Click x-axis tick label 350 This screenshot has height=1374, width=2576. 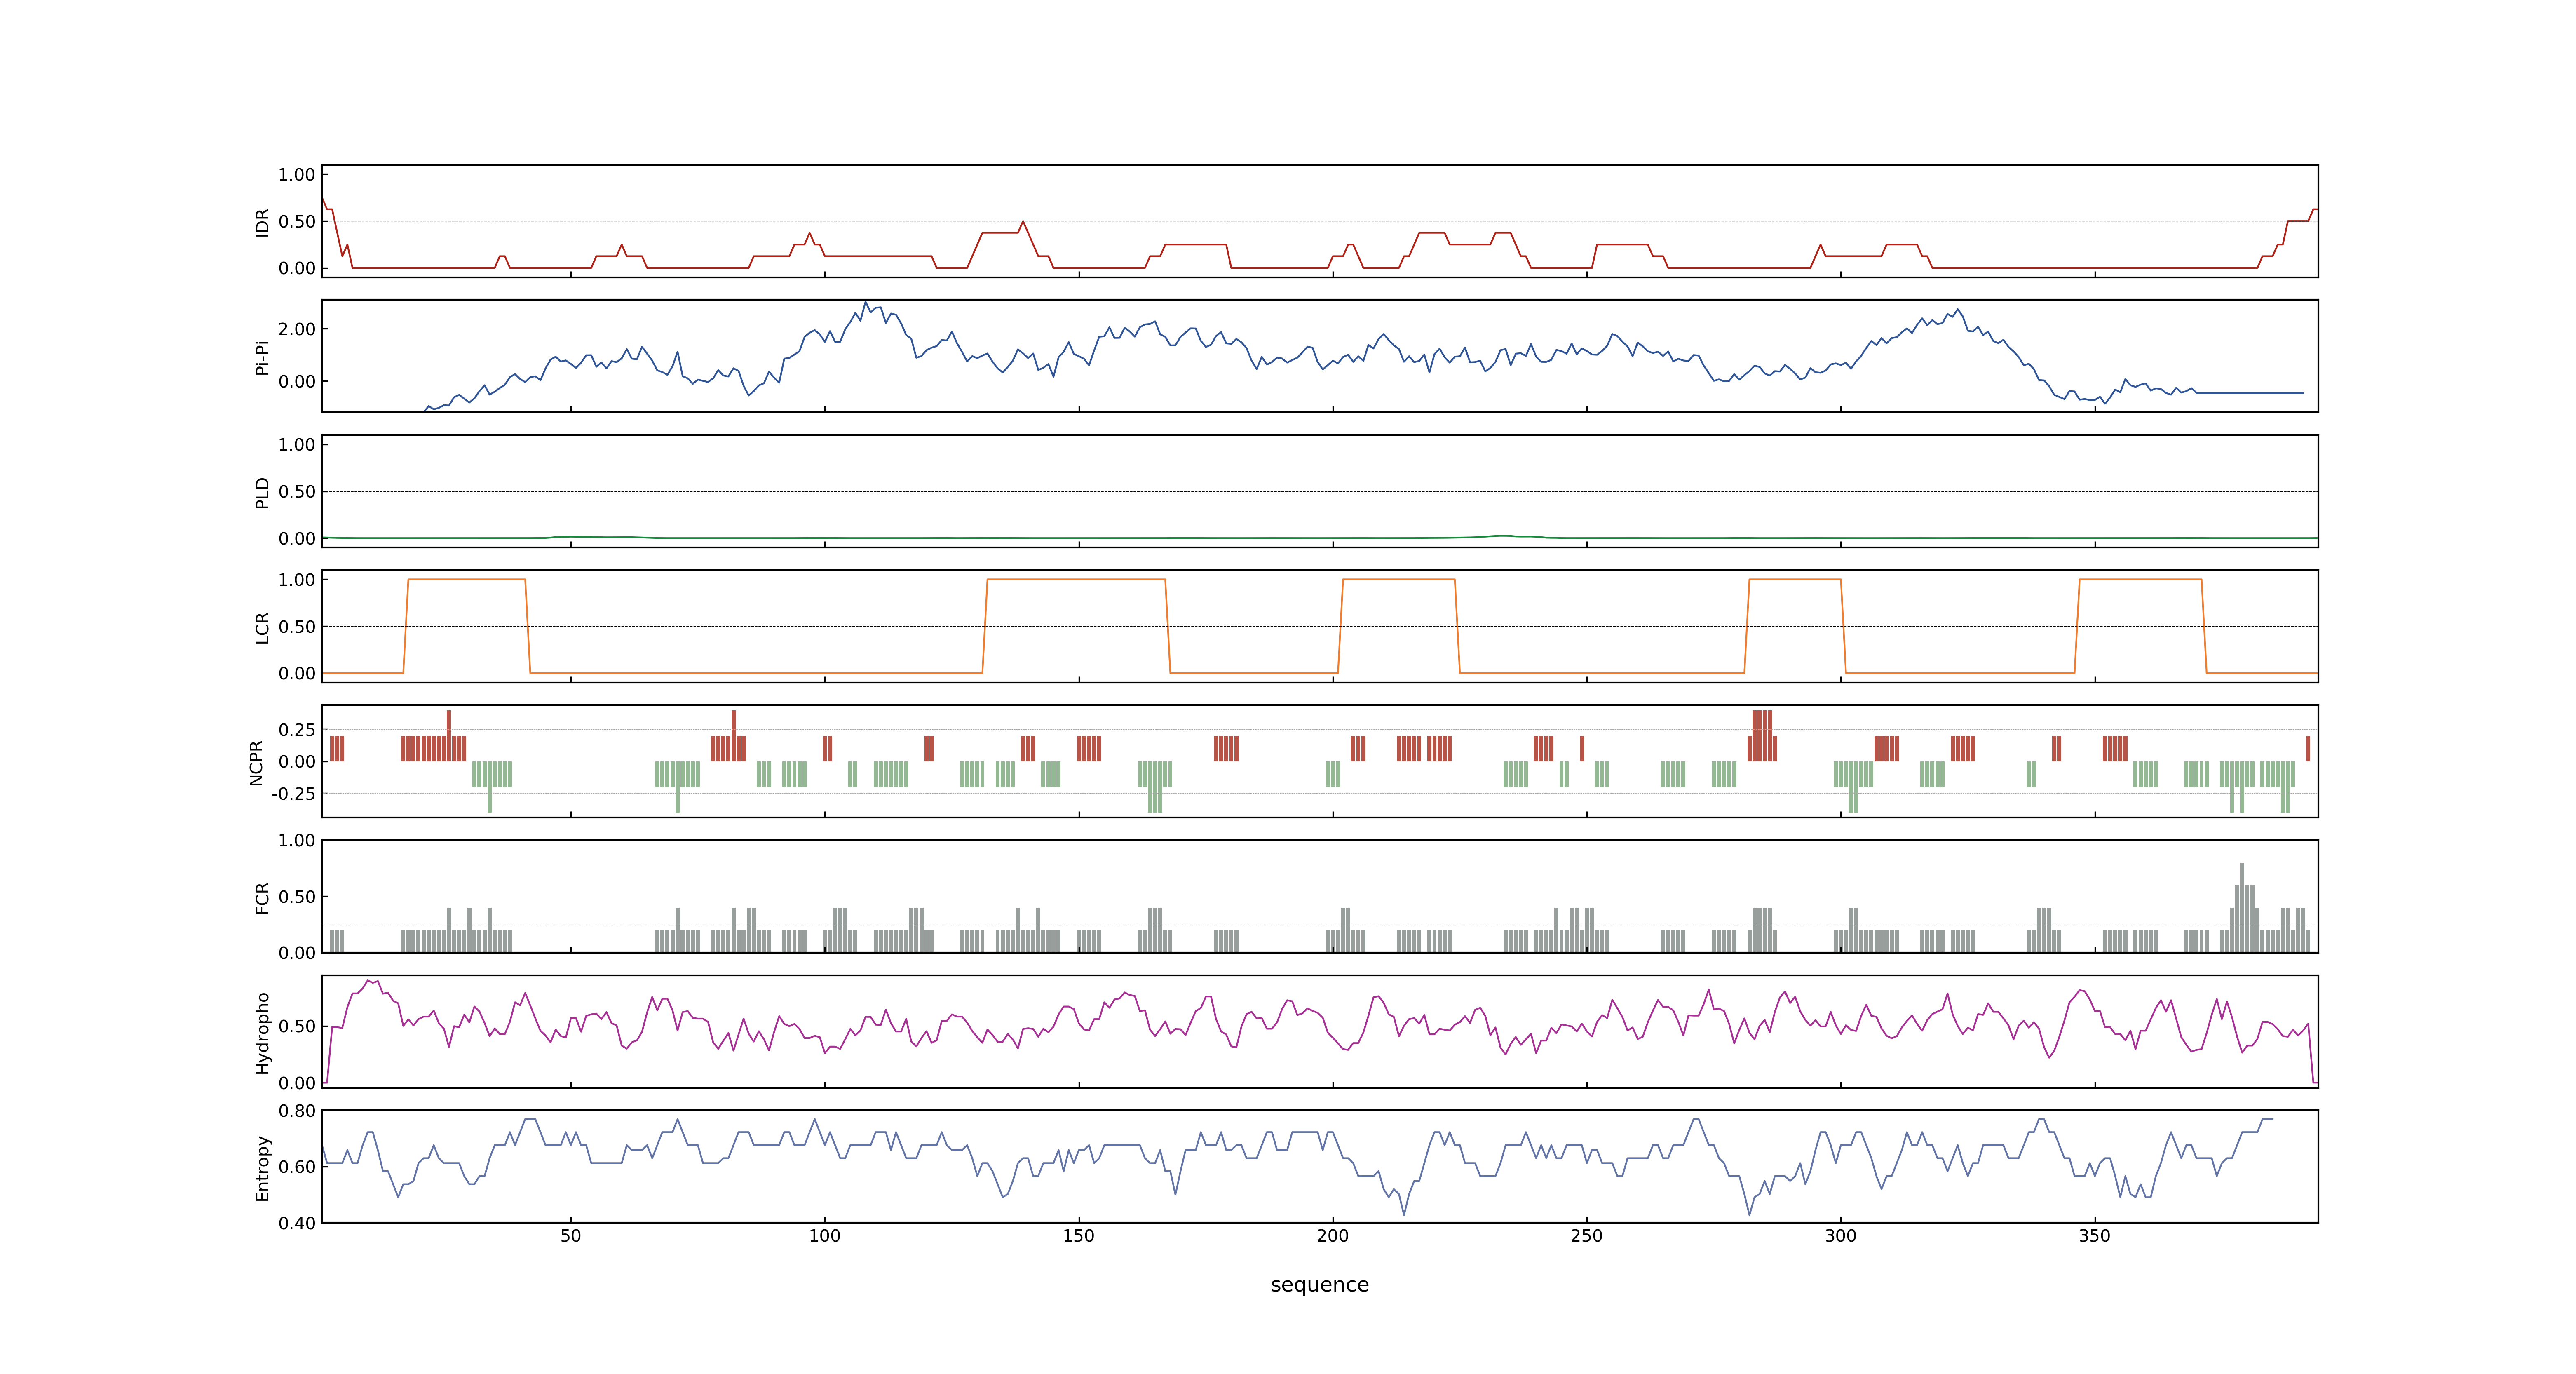click(2094, 1236)
